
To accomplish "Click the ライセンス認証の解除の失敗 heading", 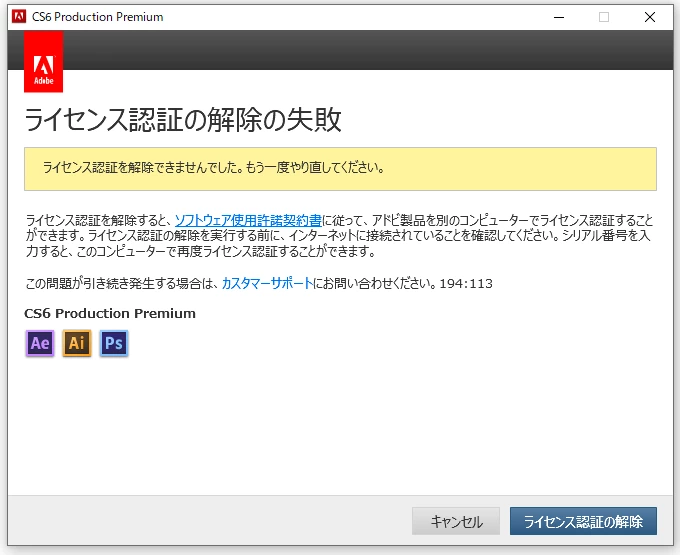I will click(183, 120).
